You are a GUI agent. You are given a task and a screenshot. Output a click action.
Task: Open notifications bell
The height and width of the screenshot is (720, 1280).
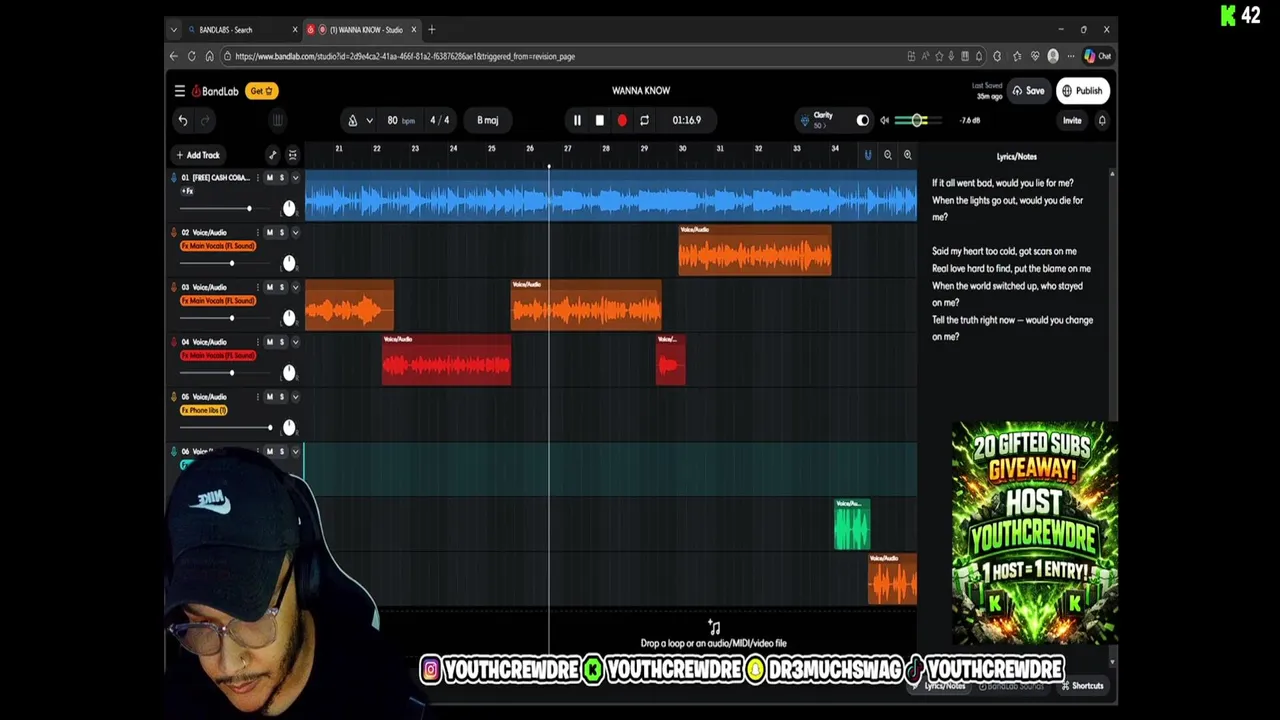(1102, 120)
